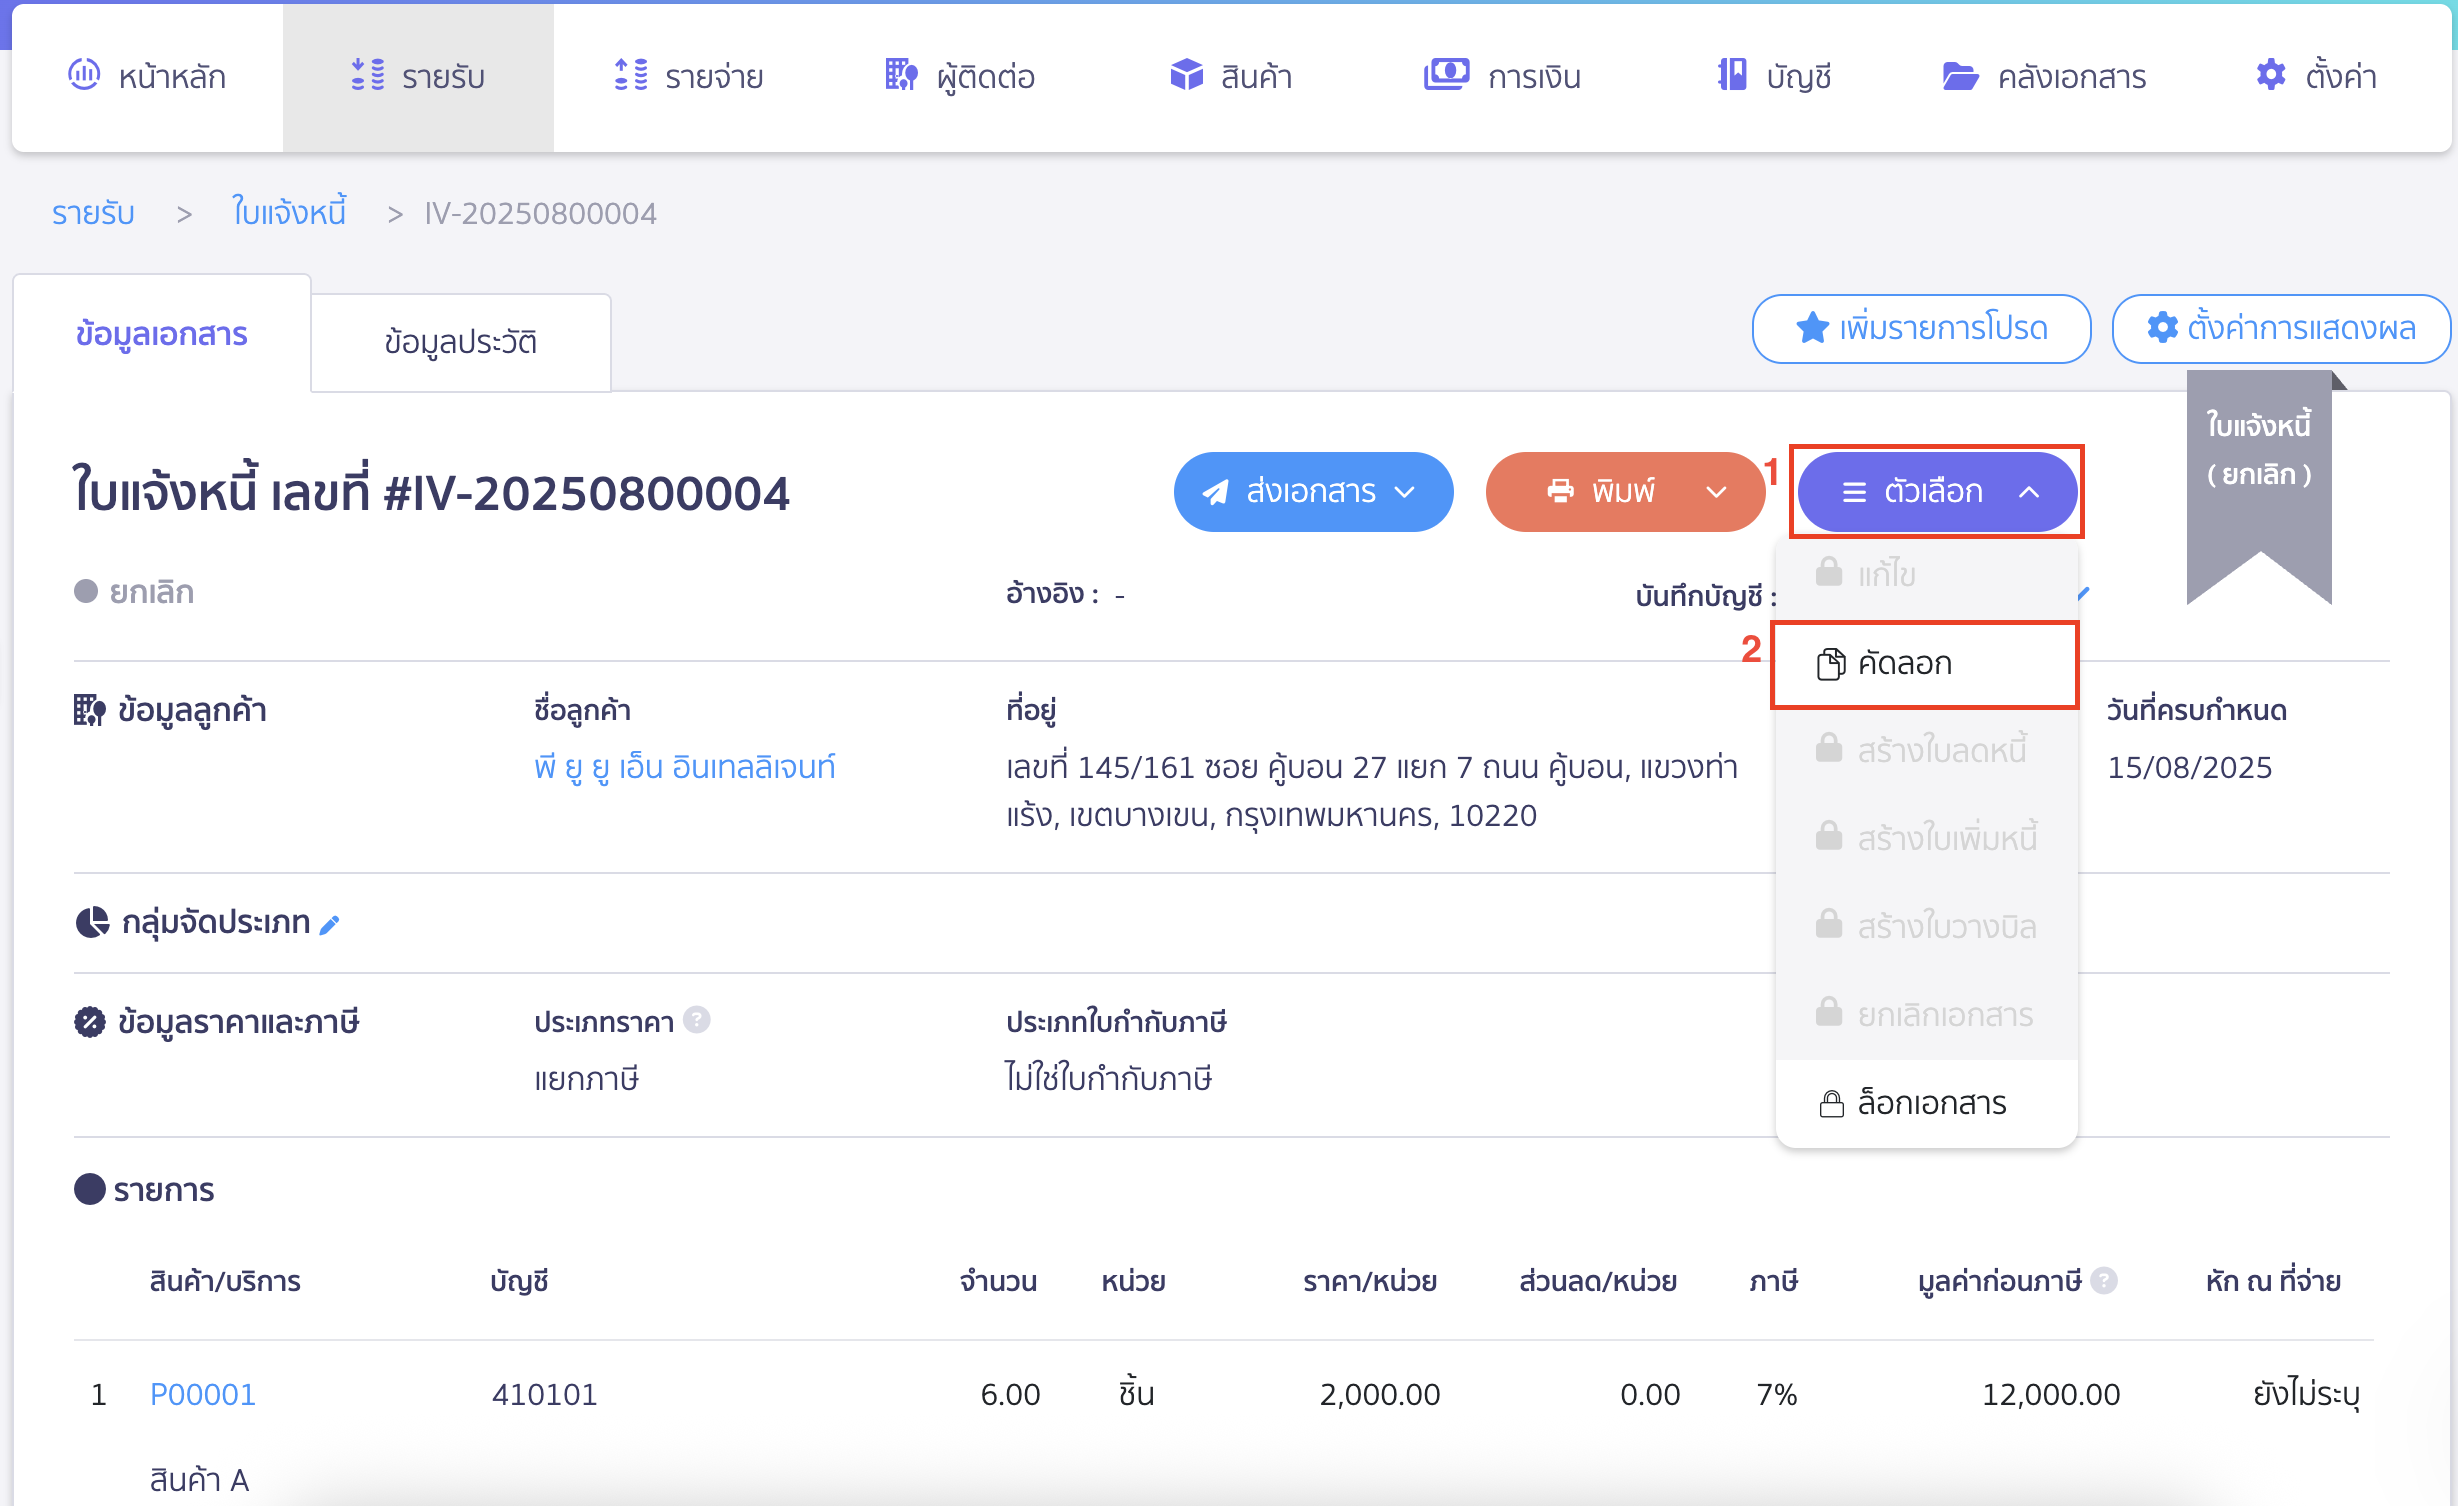
Task: Open the รายรับ income menu
Action: [x=418, y=77]
